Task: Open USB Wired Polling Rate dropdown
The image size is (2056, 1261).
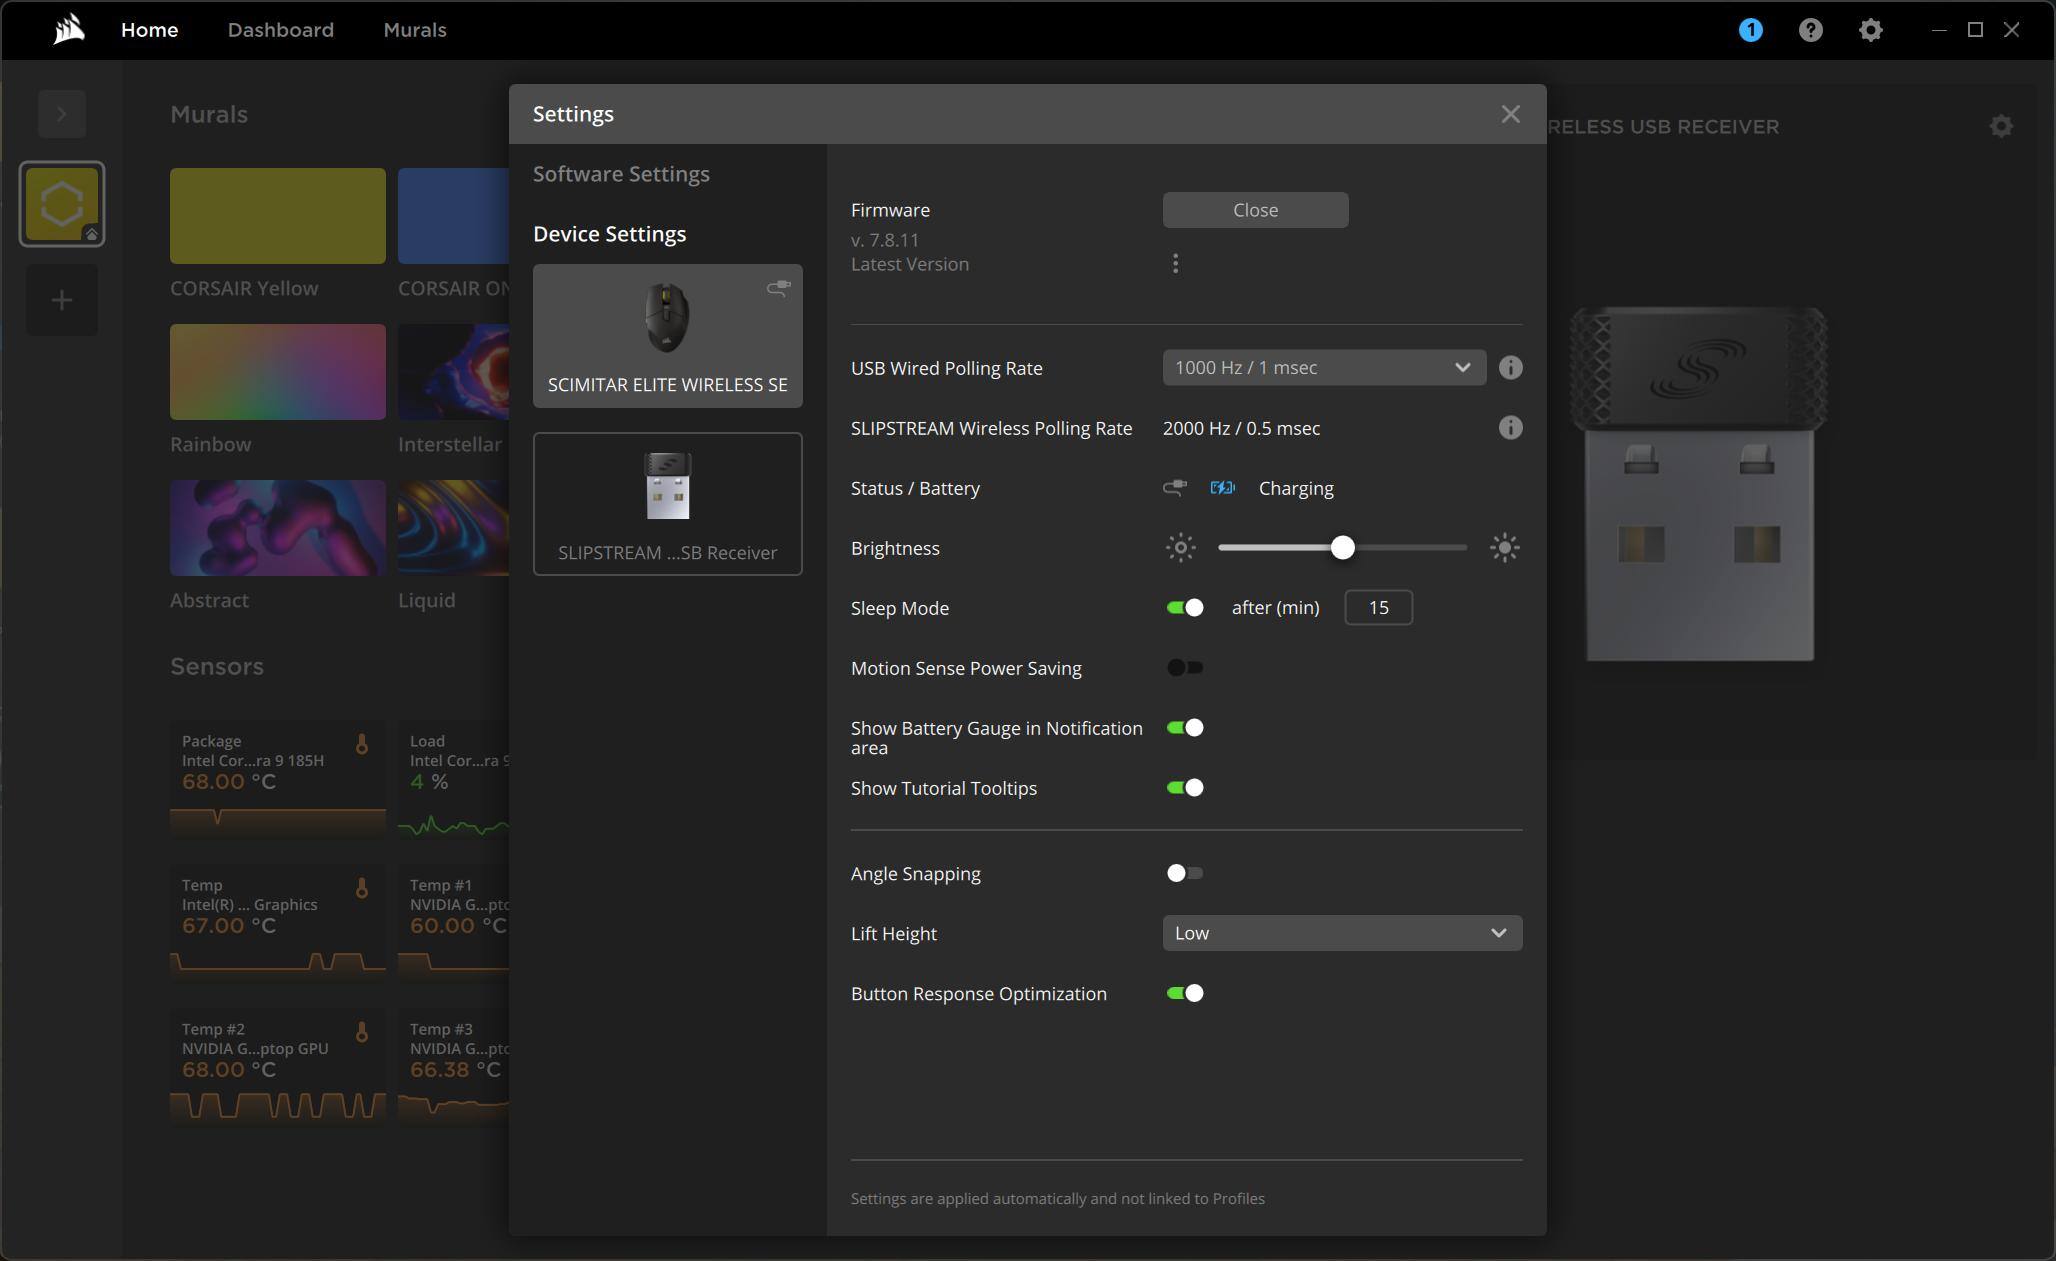Action: [x=1323, y=368]
